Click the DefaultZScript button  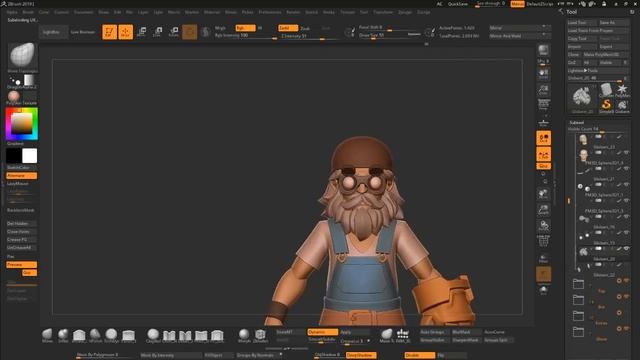coord(540,4)
